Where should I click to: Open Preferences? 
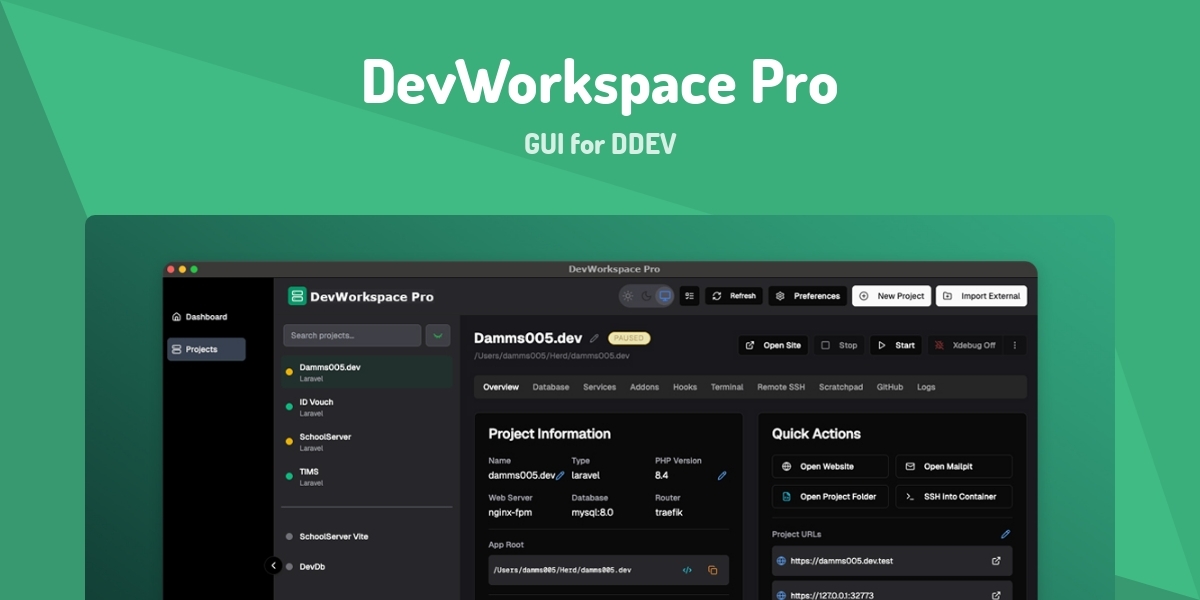[x=808, y=296]
